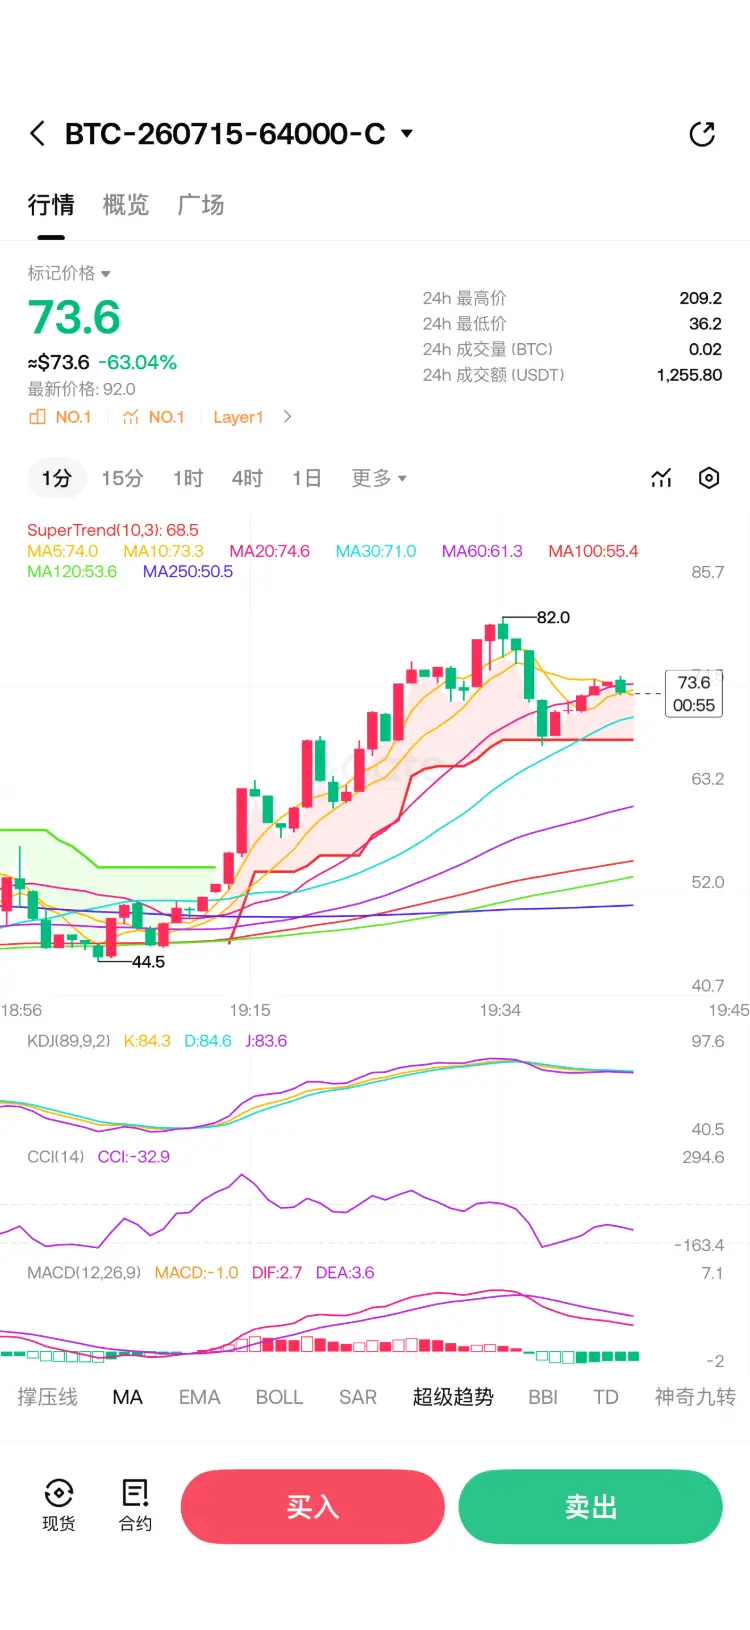Open the chart indicator settings icon

point(661,478)
